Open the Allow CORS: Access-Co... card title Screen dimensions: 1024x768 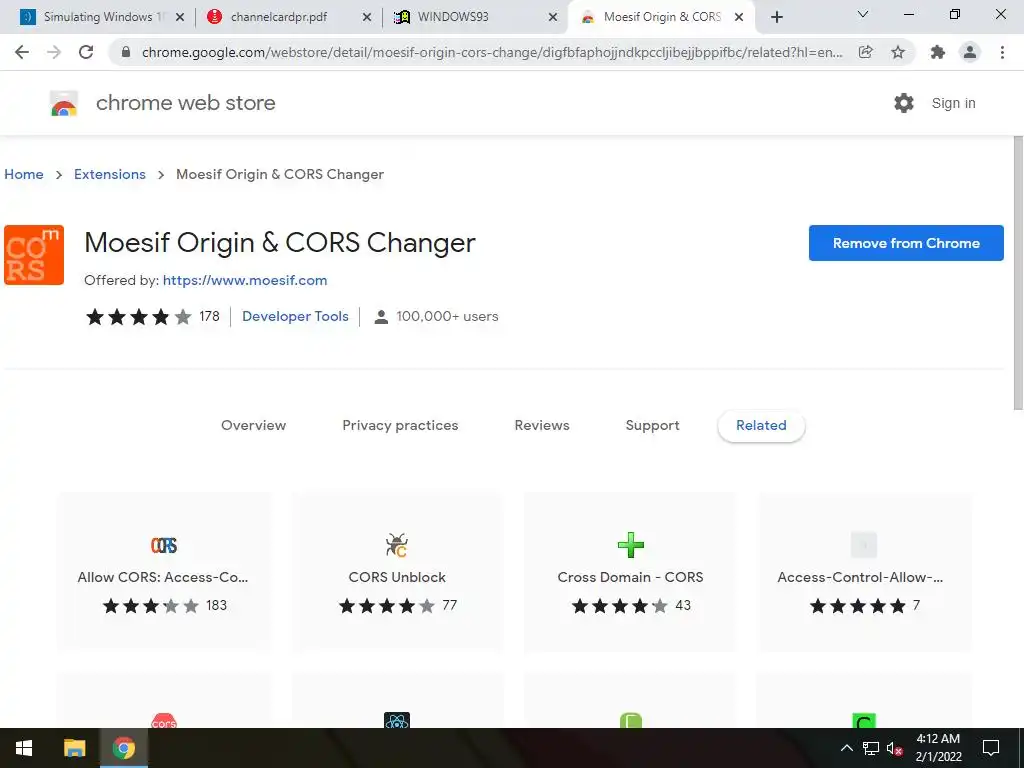click(x=163, y=577)
